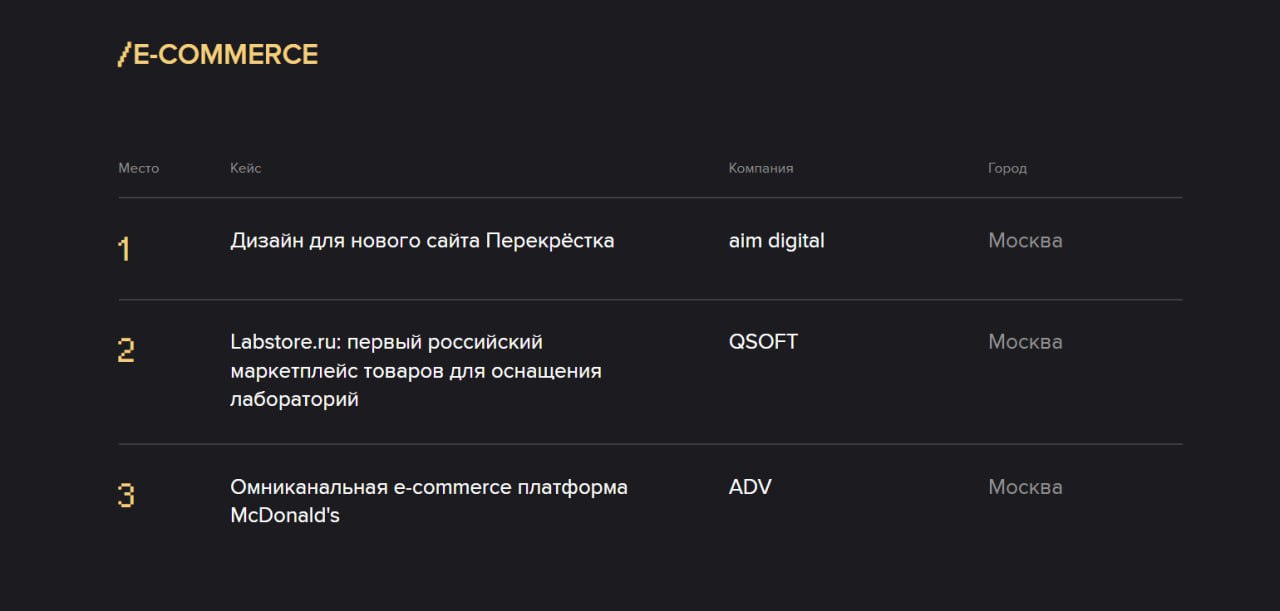This screenshot has height=611, width=1280.
Task: Click Москва in the first row
Action: point(1025,241)
